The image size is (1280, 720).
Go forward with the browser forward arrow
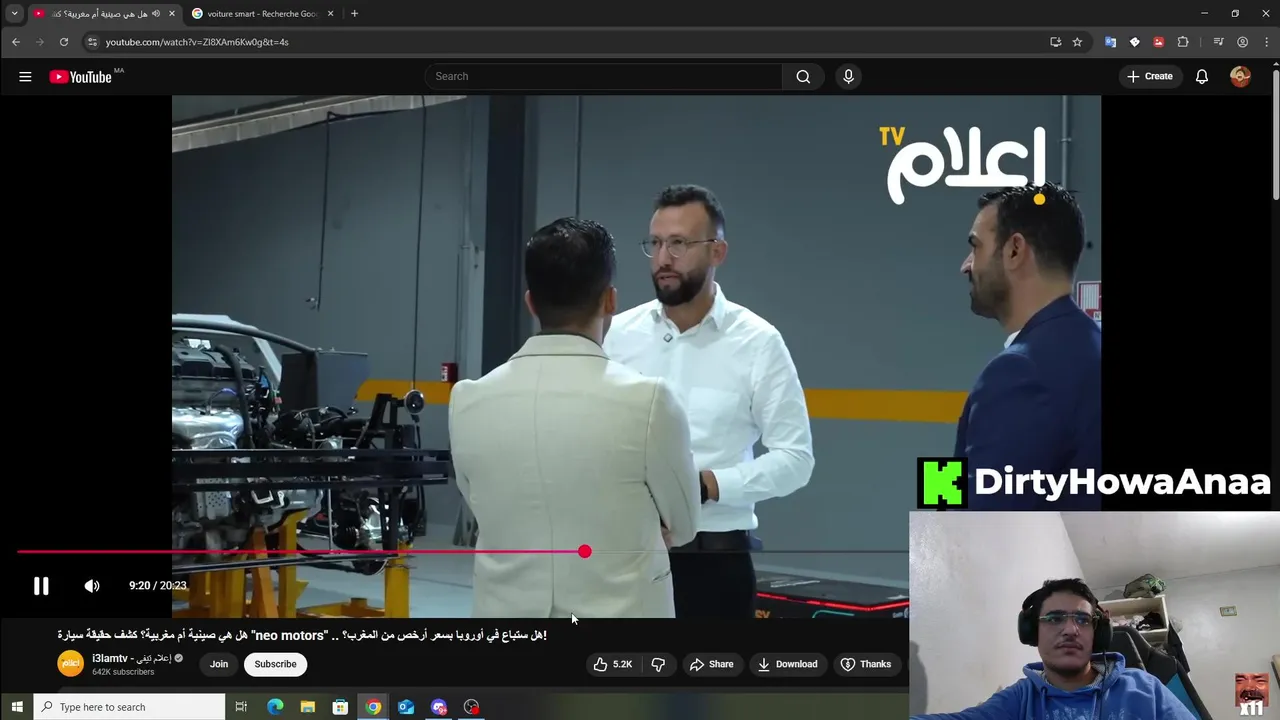[x=40, y=42]
